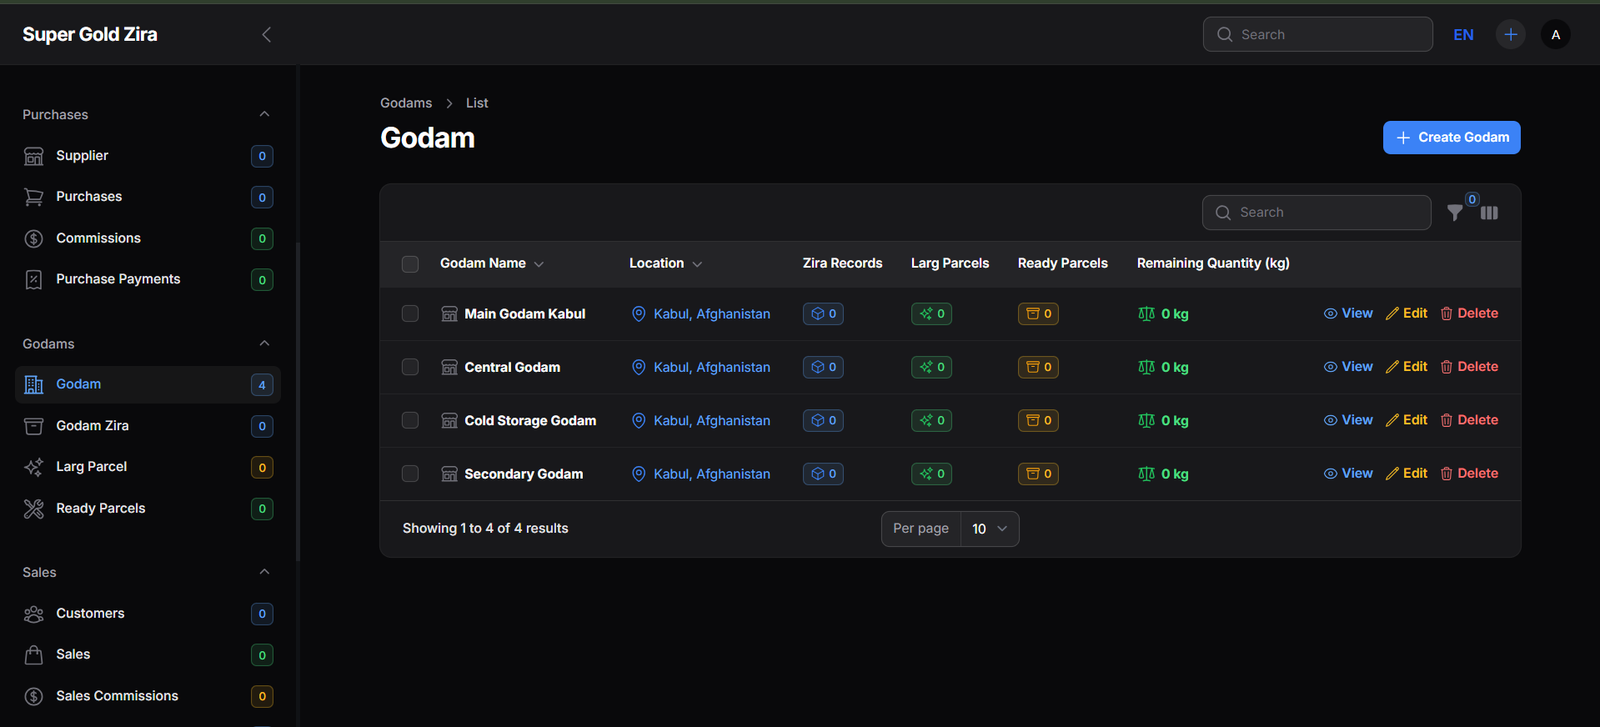The image size is (1600, 727).
Task: Click the filter funnel icon
Action: (x=1455, y=213)
